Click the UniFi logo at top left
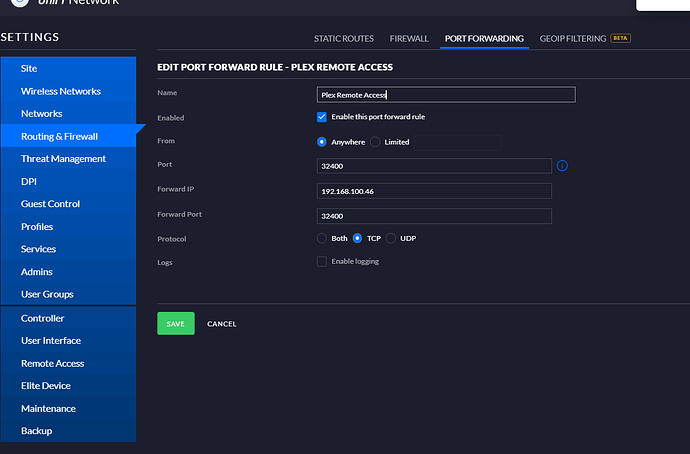This screenshot has width=690, height=454. pos(20,2)
